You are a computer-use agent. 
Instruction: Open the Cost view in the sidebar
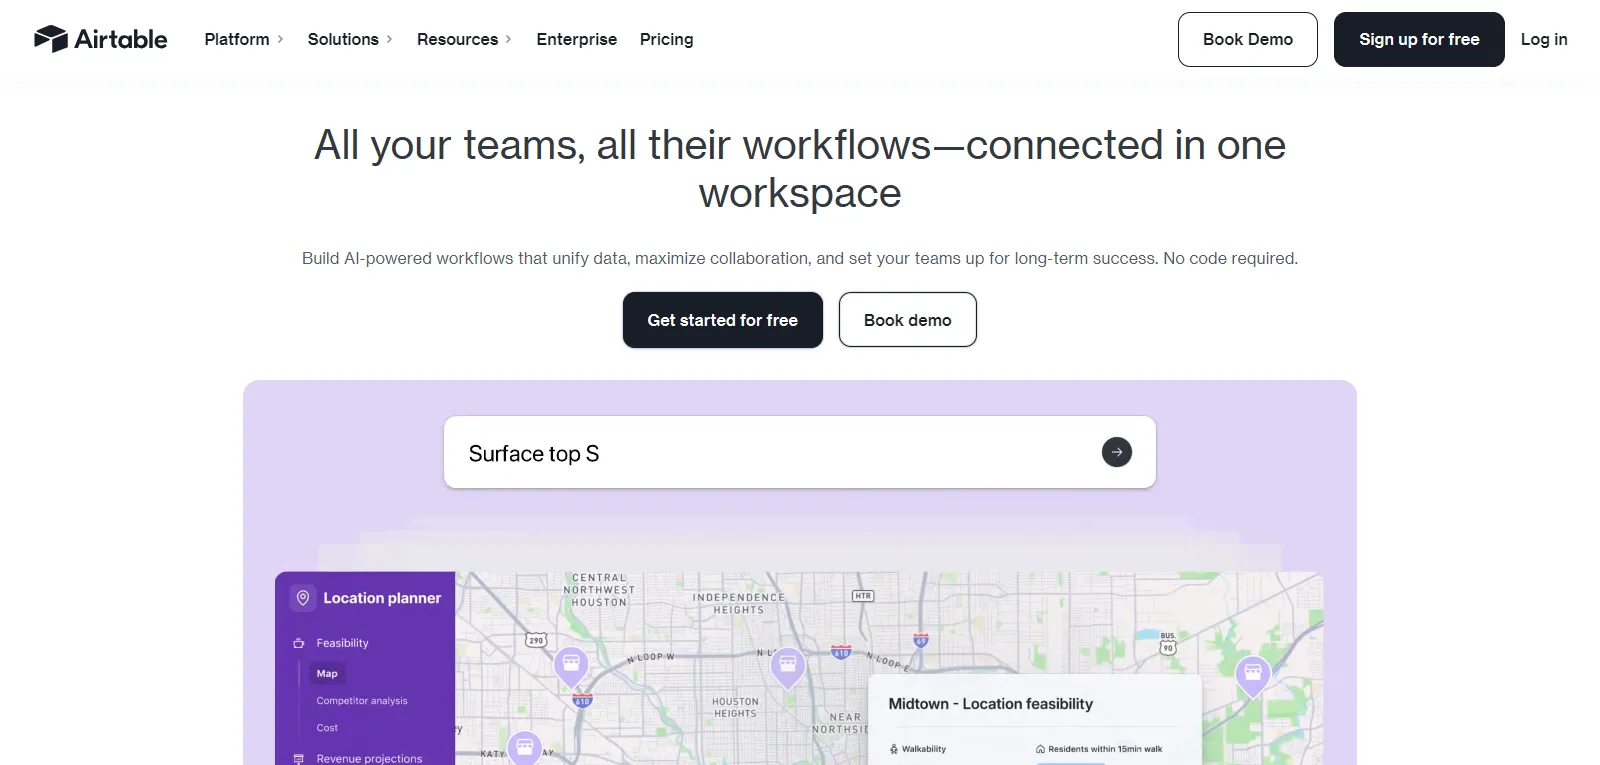tap(327, 728)
